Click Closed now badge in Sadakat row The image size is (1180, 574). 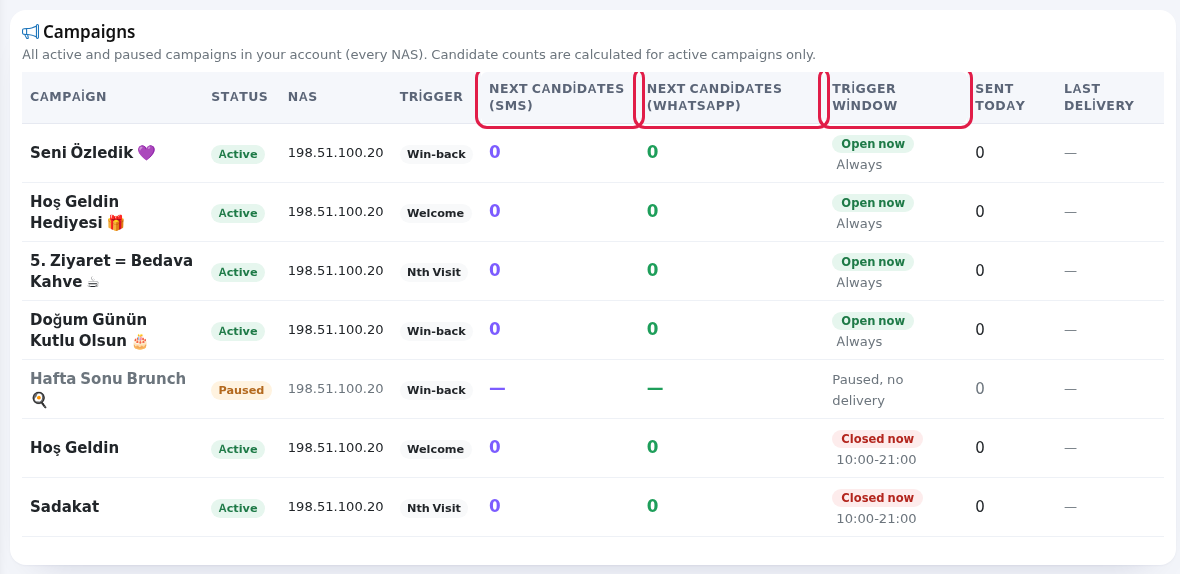coord(877,497)
